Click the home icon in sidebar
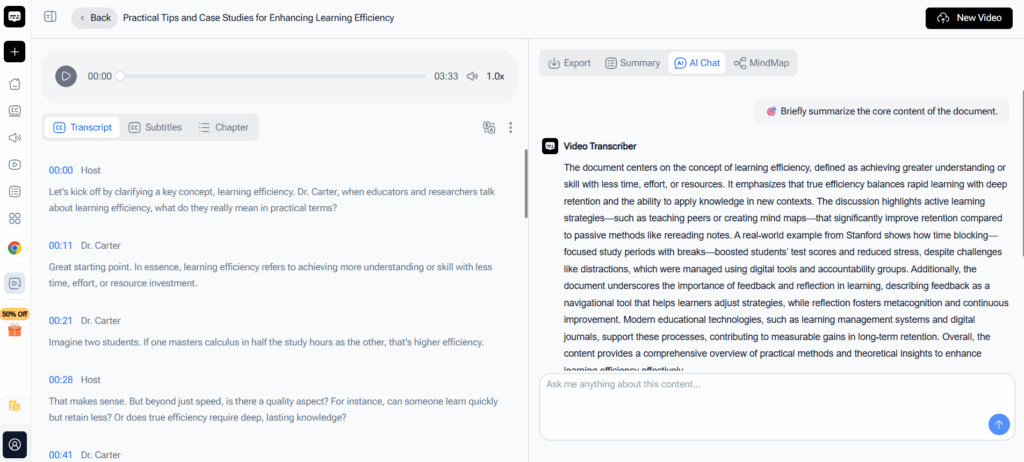The width and height of the screenshot is (1024, 462). [x=15, y=84]
